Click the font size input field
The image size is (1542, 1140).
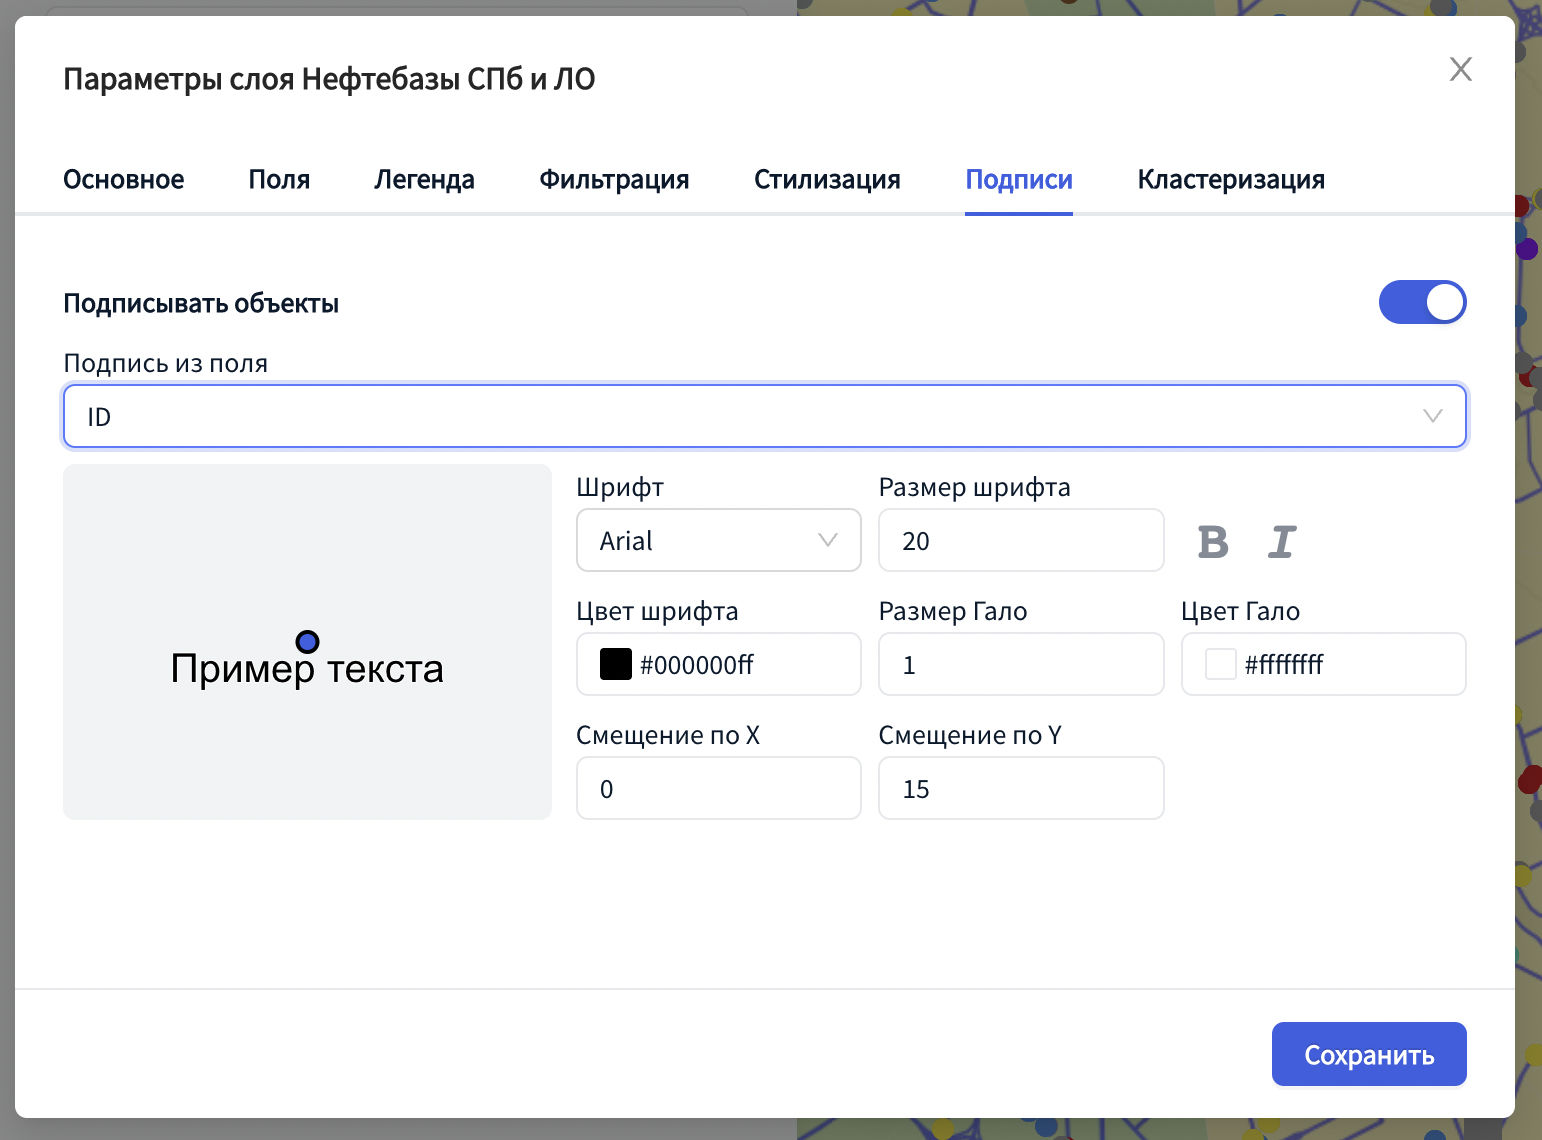click(1020, 541)
